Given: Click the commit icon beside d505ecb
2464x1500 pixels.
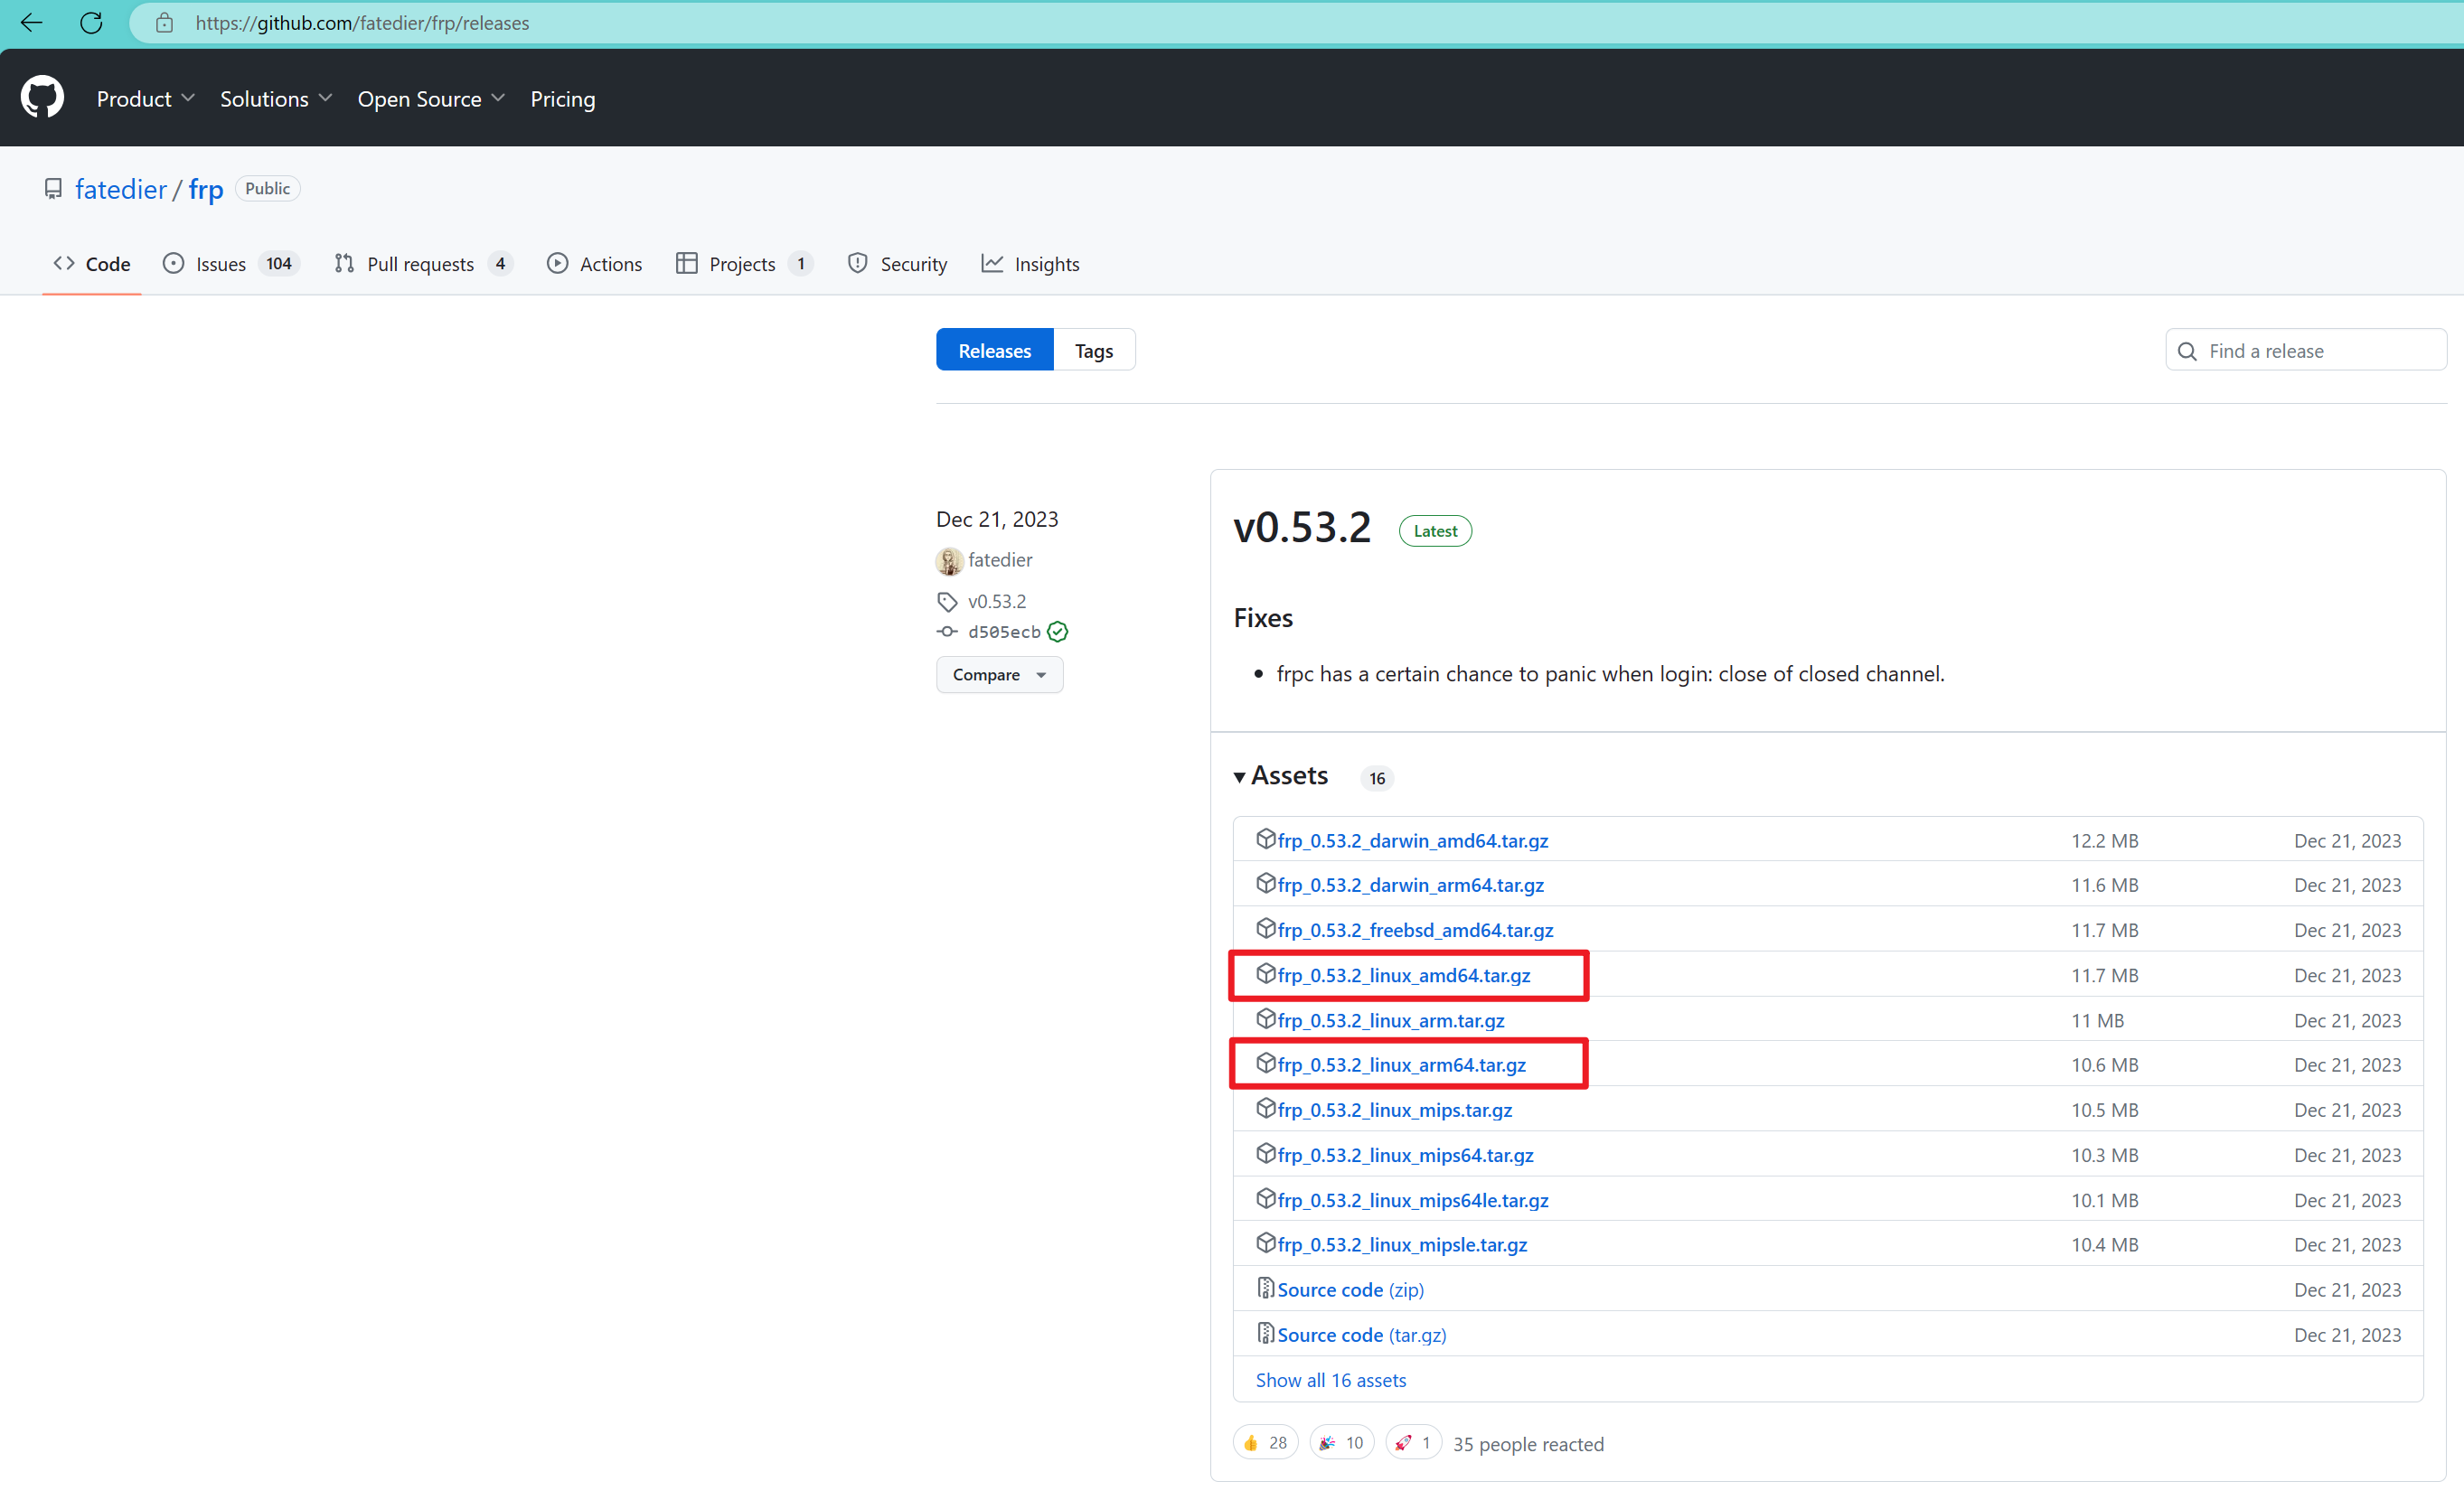Looking at the screenshot, I should 947,632.
